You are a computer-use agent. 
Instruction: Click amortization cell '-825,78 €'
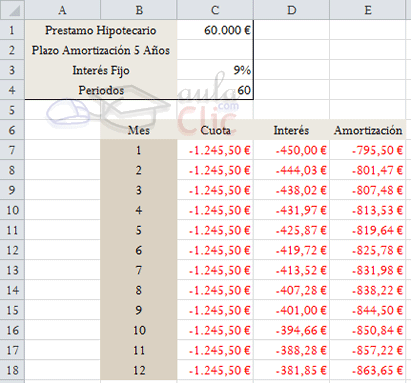click(x=368, y=250)
